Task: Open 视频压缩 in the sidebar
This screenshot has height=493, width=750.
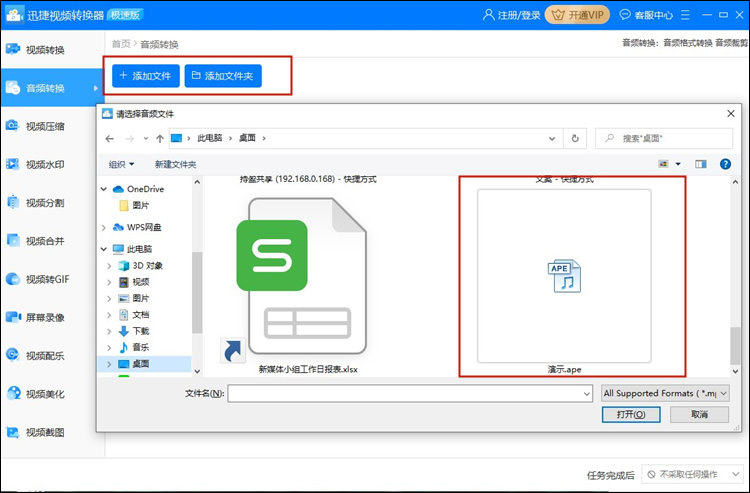Action: coord(44,126)
